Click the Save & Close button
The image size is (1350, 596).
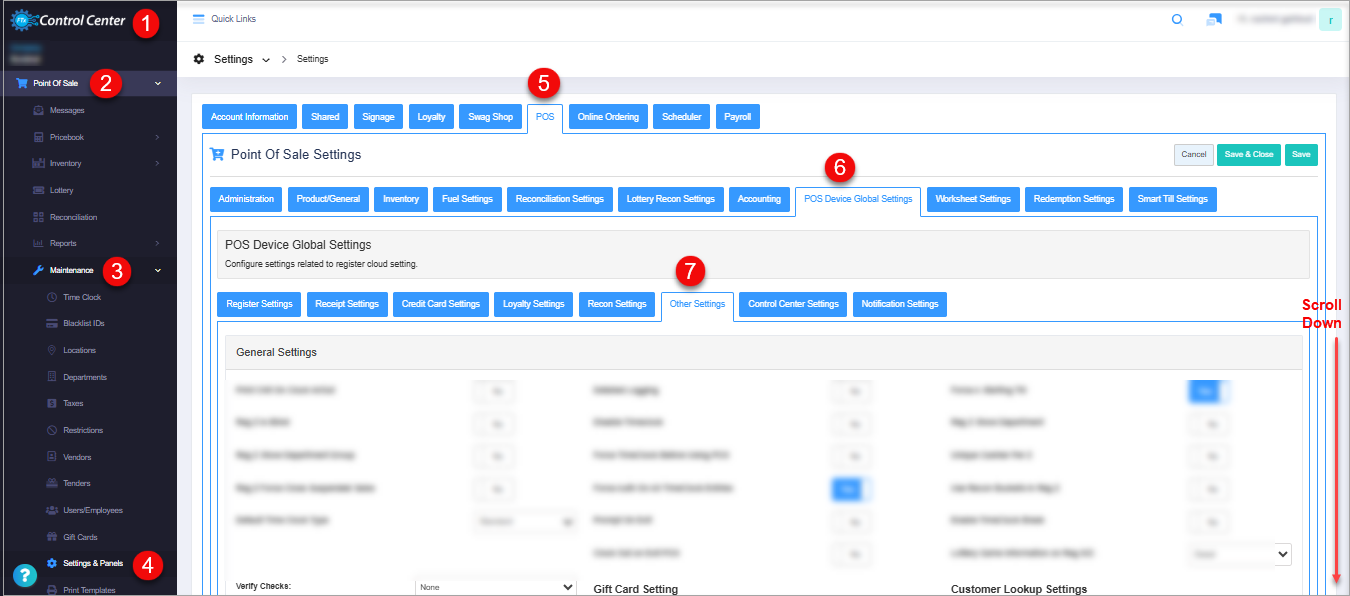pyautogui.click(x=1248, y=155)
